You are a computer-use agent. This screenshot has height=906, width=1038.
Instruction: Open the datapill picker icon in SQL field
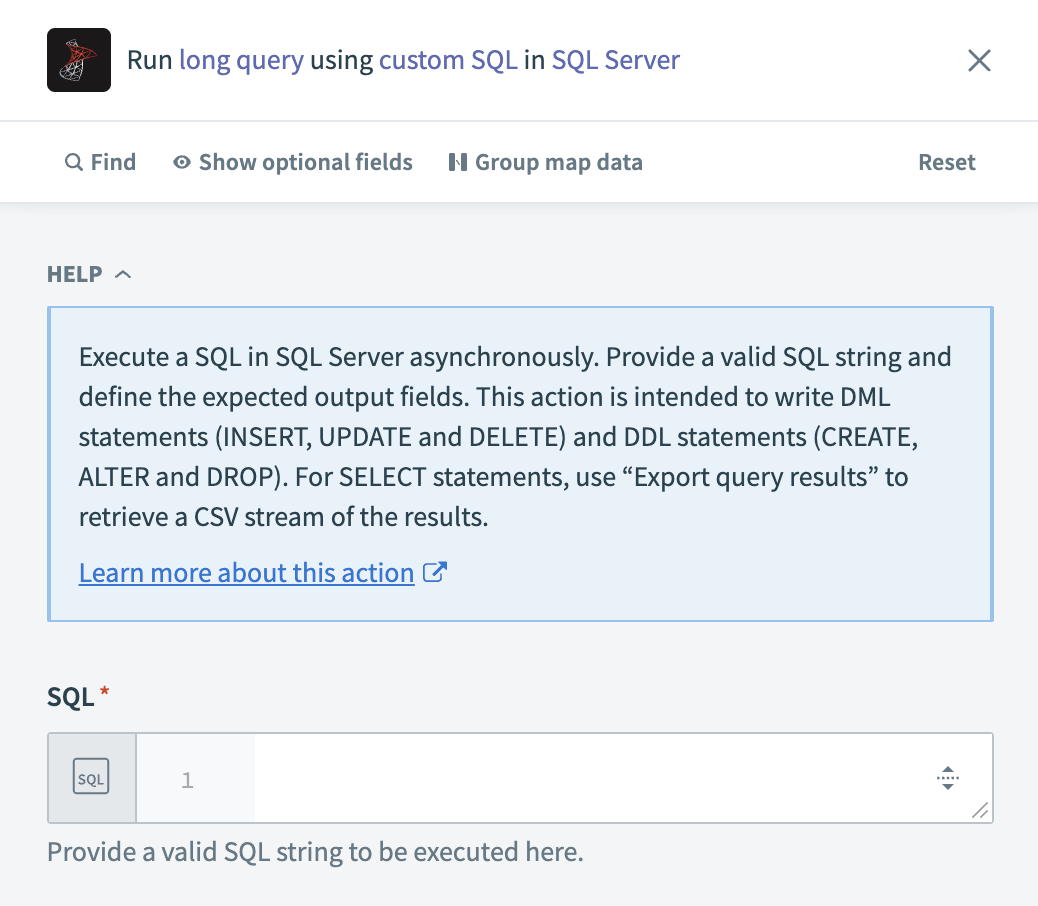tap(947, 777)
